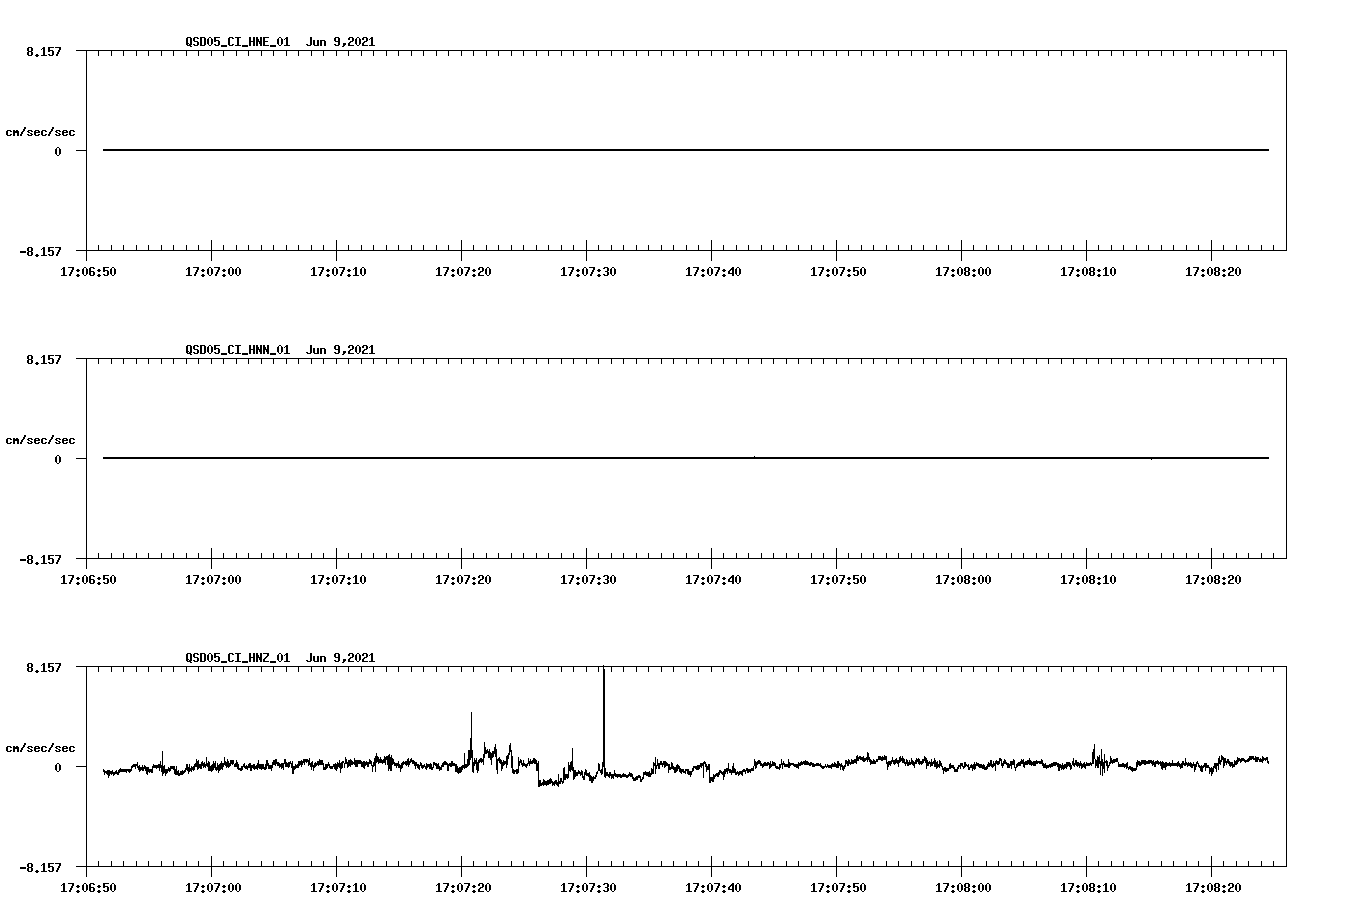This screenshot has width=1358, height=924.
Task: Click the 17:07:50 time label under HNZ plot
Action: coord(838,887)
